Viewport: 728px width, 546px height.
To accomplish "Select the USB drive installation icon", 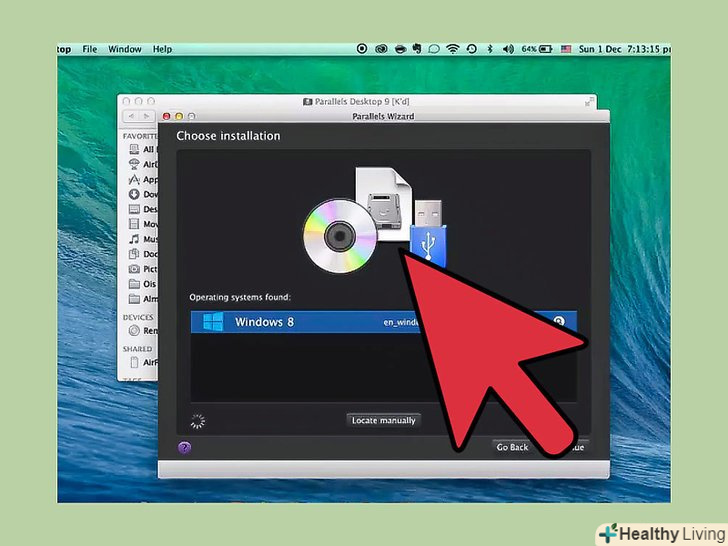I will coord(429,234).
